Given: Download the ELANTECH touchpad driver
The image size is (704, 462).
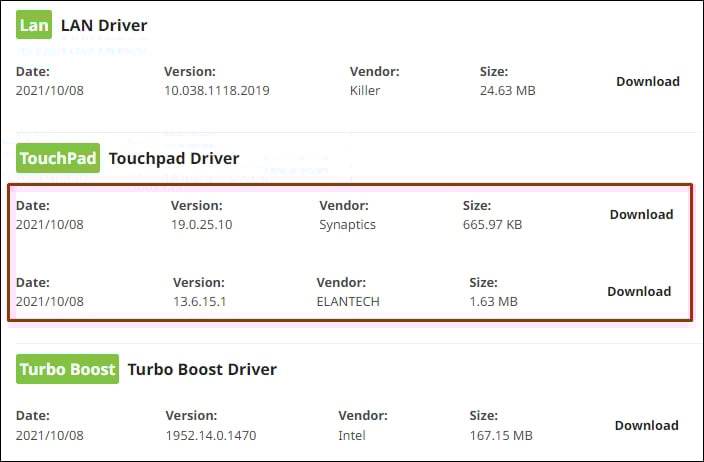Looking at the screenshot, I should (x=639, y=291).
